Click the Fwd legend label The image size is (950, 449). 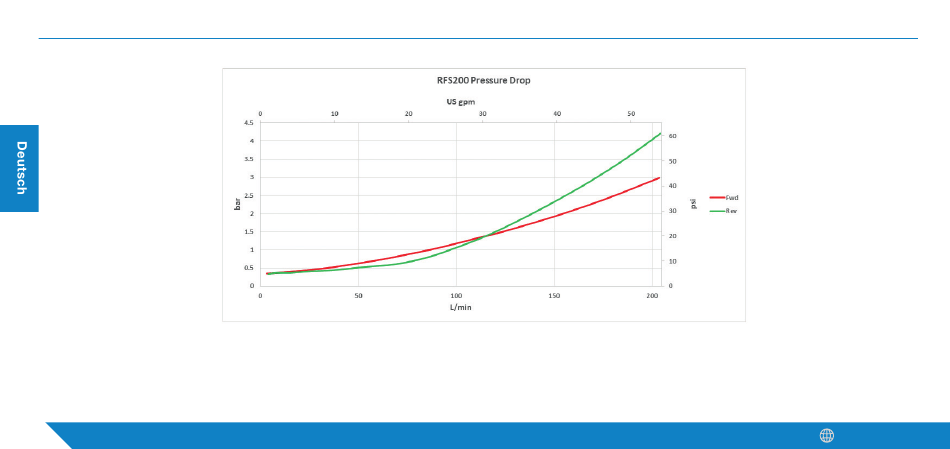click(732, 198)
